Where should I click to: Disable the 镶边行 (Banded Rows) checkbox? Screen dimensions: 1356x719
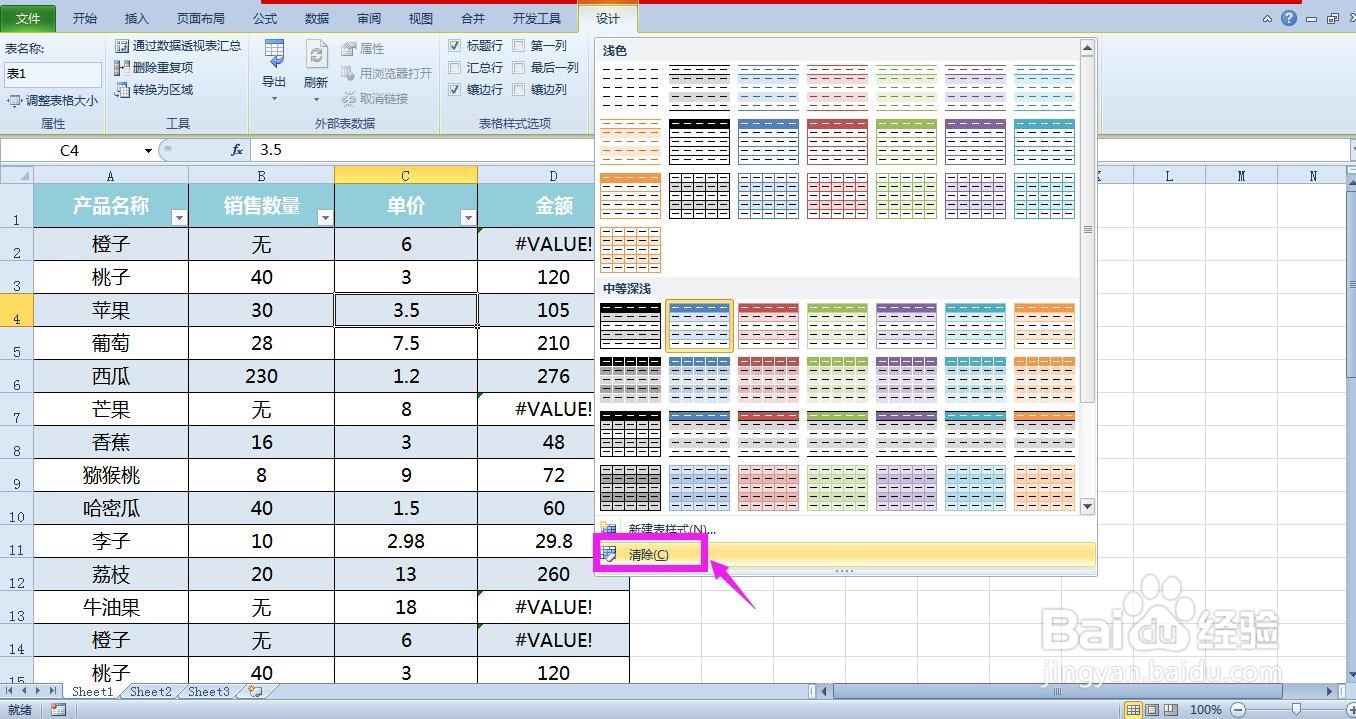[456, 89]
